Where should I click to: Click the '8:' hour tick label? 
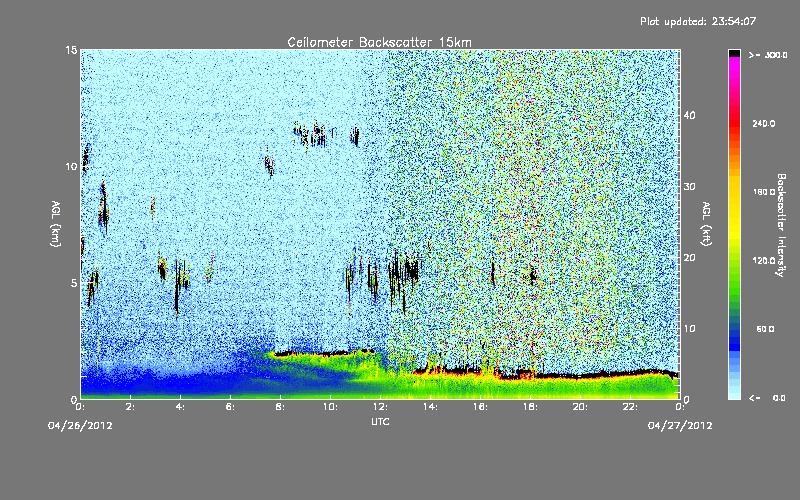[281, 407]
